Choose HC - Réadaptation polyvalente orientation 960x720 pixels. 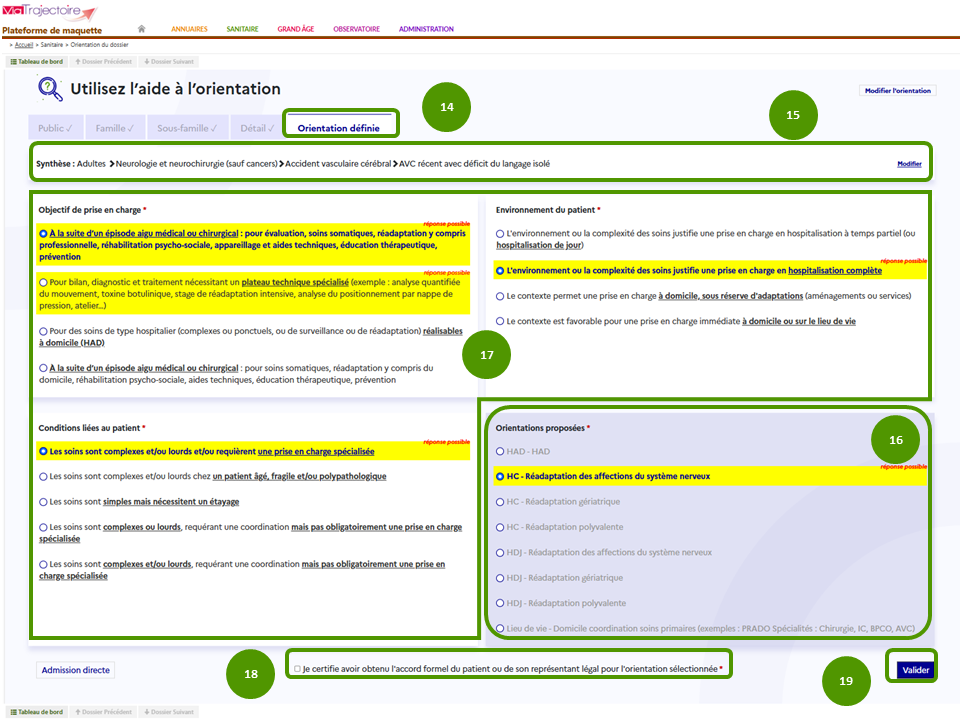(x=500, y=527)
